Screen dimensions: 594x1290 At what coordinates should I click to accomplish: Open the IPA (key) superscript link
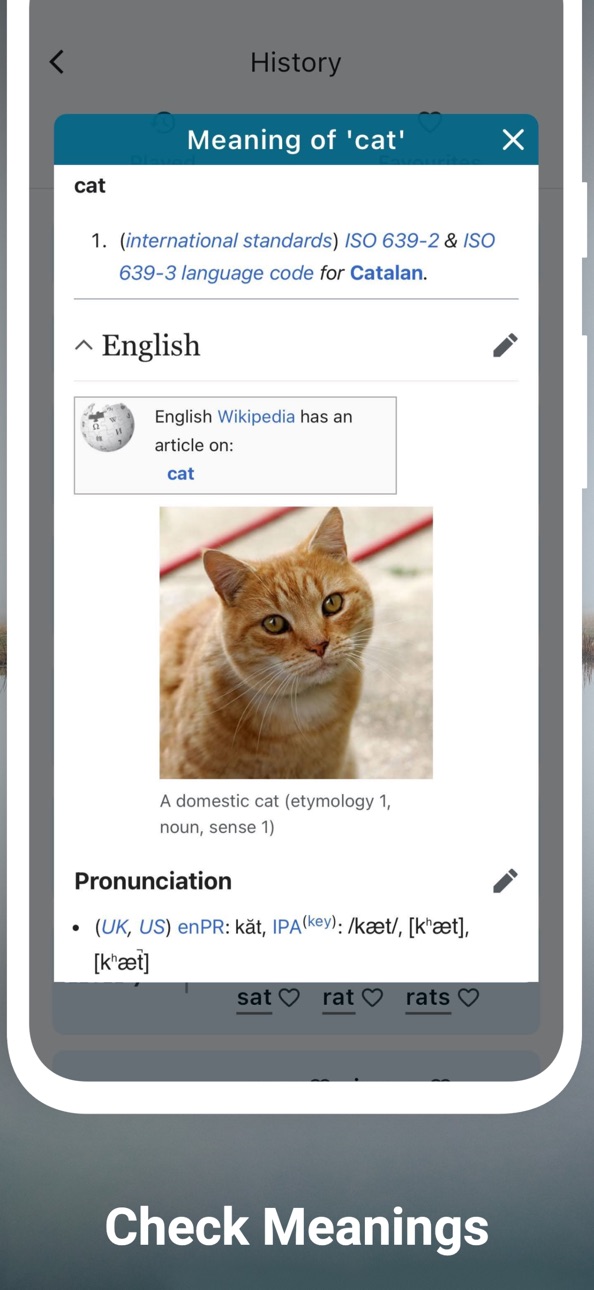pyautogui.click(x=319, y=922)
